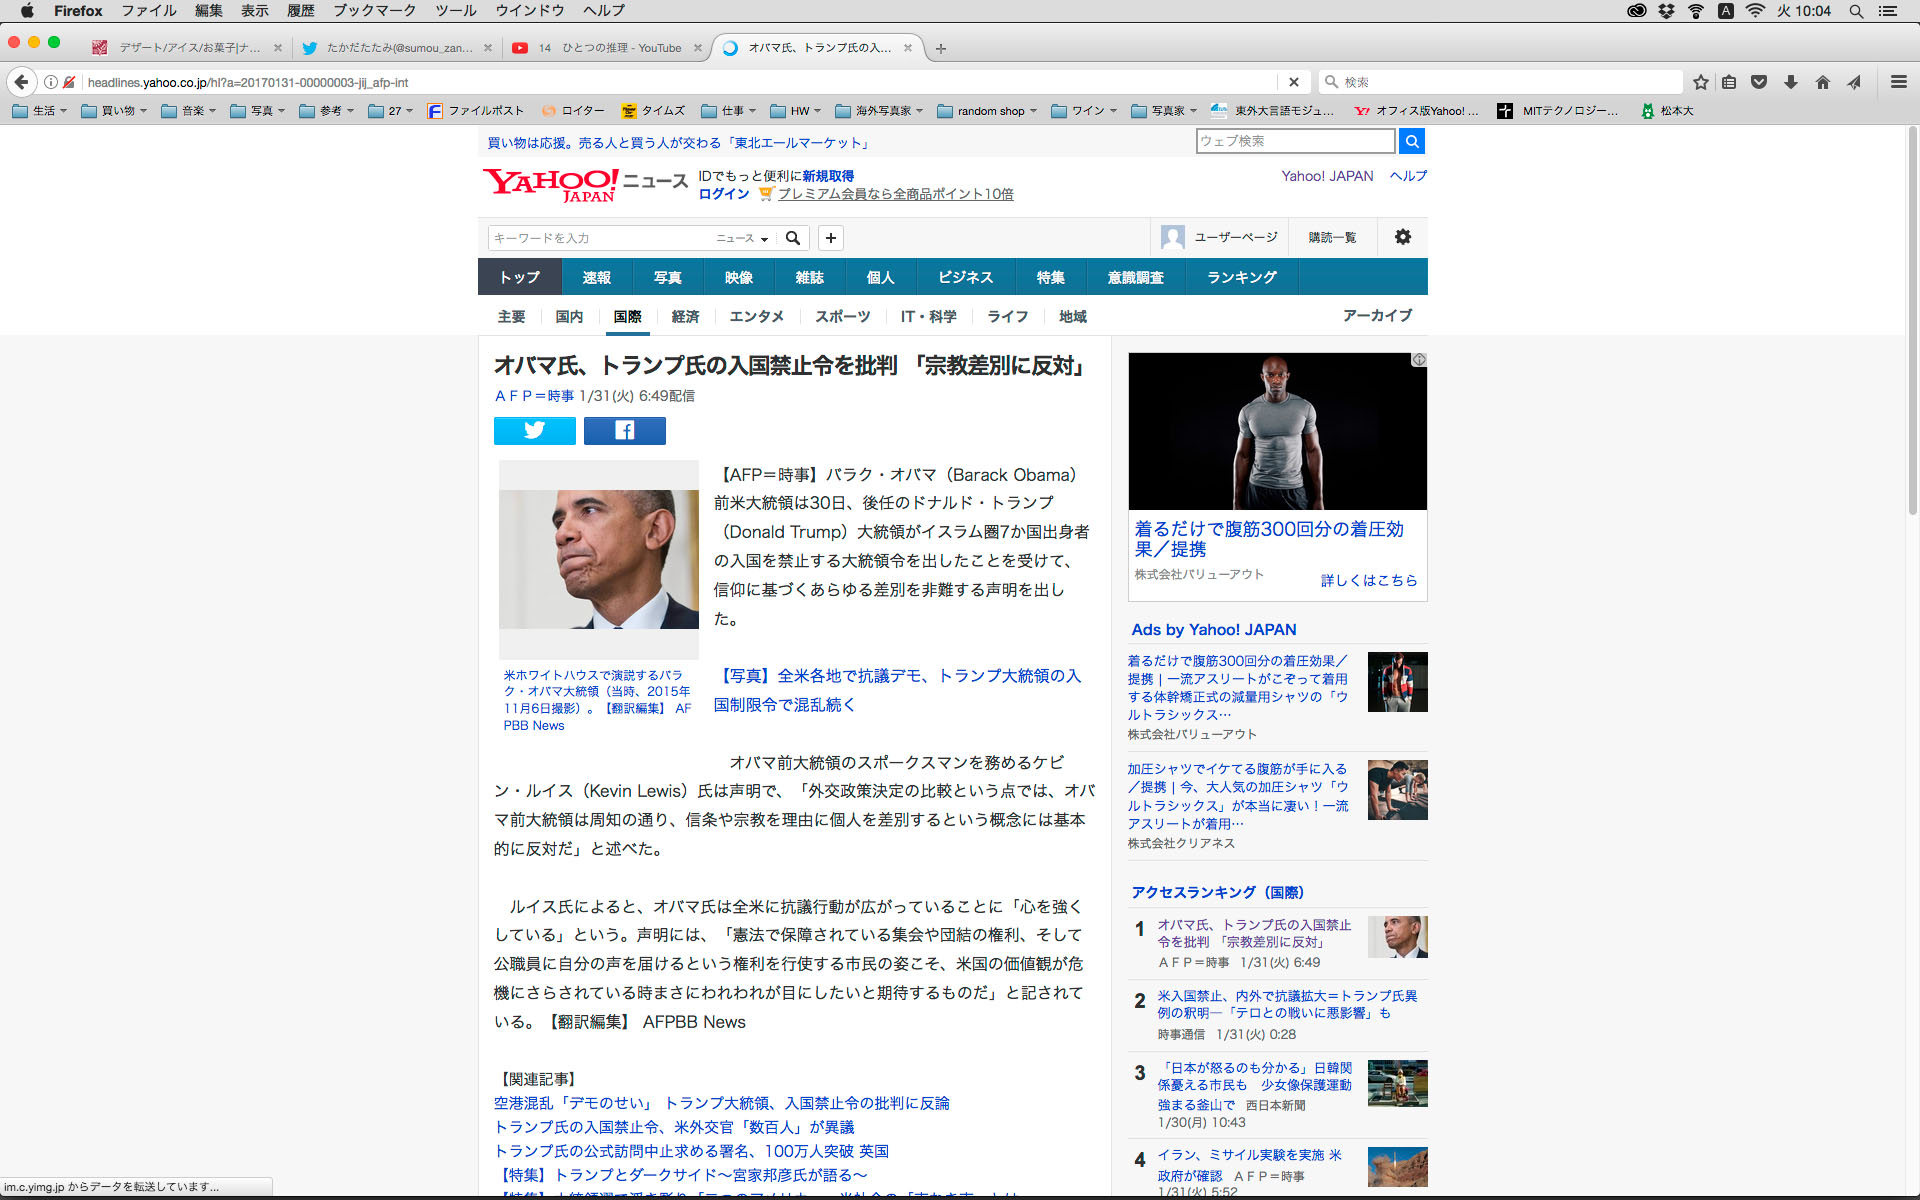Click the ログイン link
This screenshot has height=1200, width=1920.
click(x=723, y=194)
